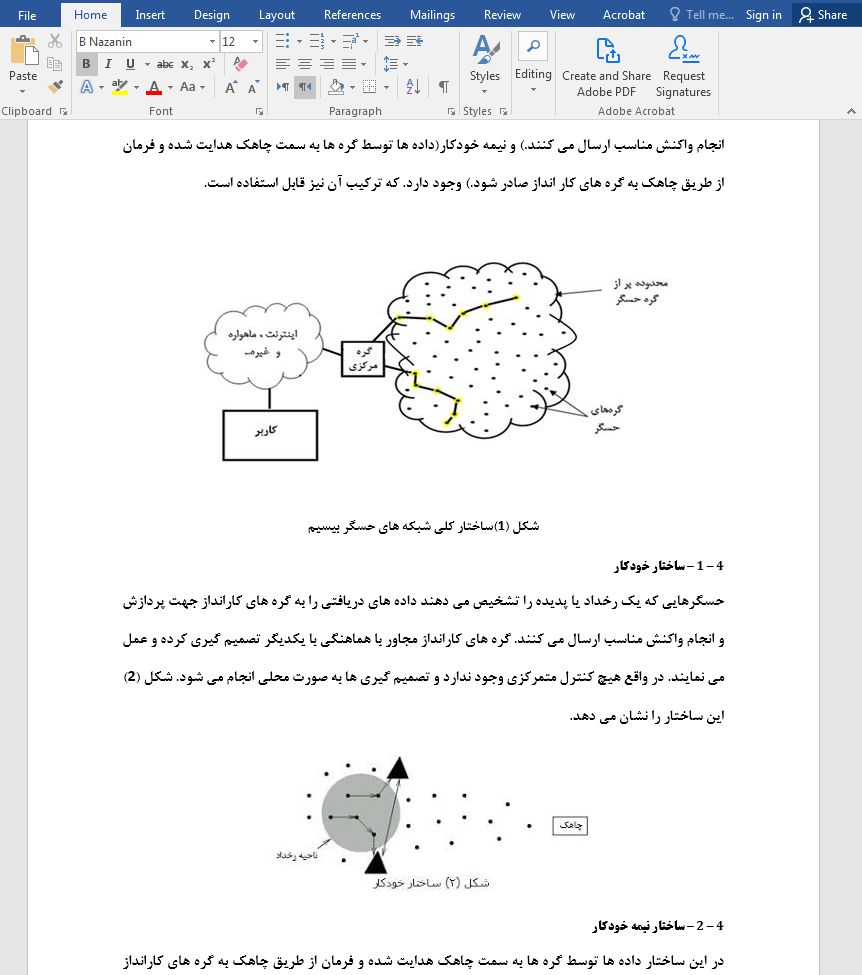Apply strikethrough formatting
The image size is (862, 975).
(x=164, y=64)
